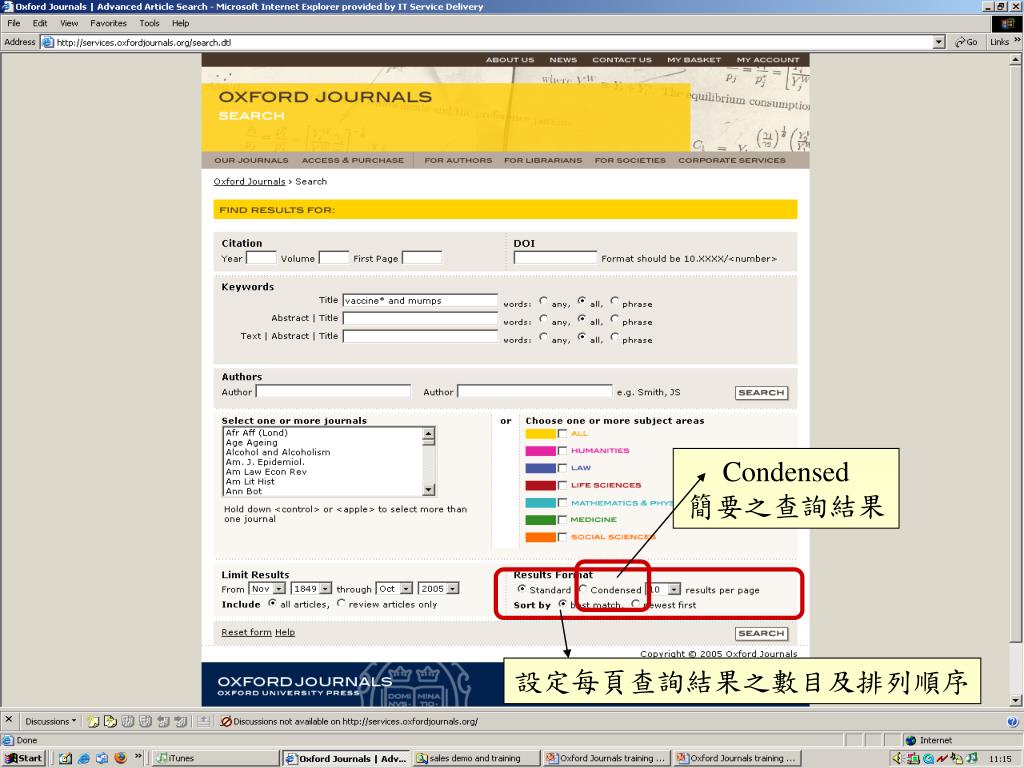1024x768 pixels.
Task: Tick the MEDICINE subject checkbox
Action: pos(562,520)
